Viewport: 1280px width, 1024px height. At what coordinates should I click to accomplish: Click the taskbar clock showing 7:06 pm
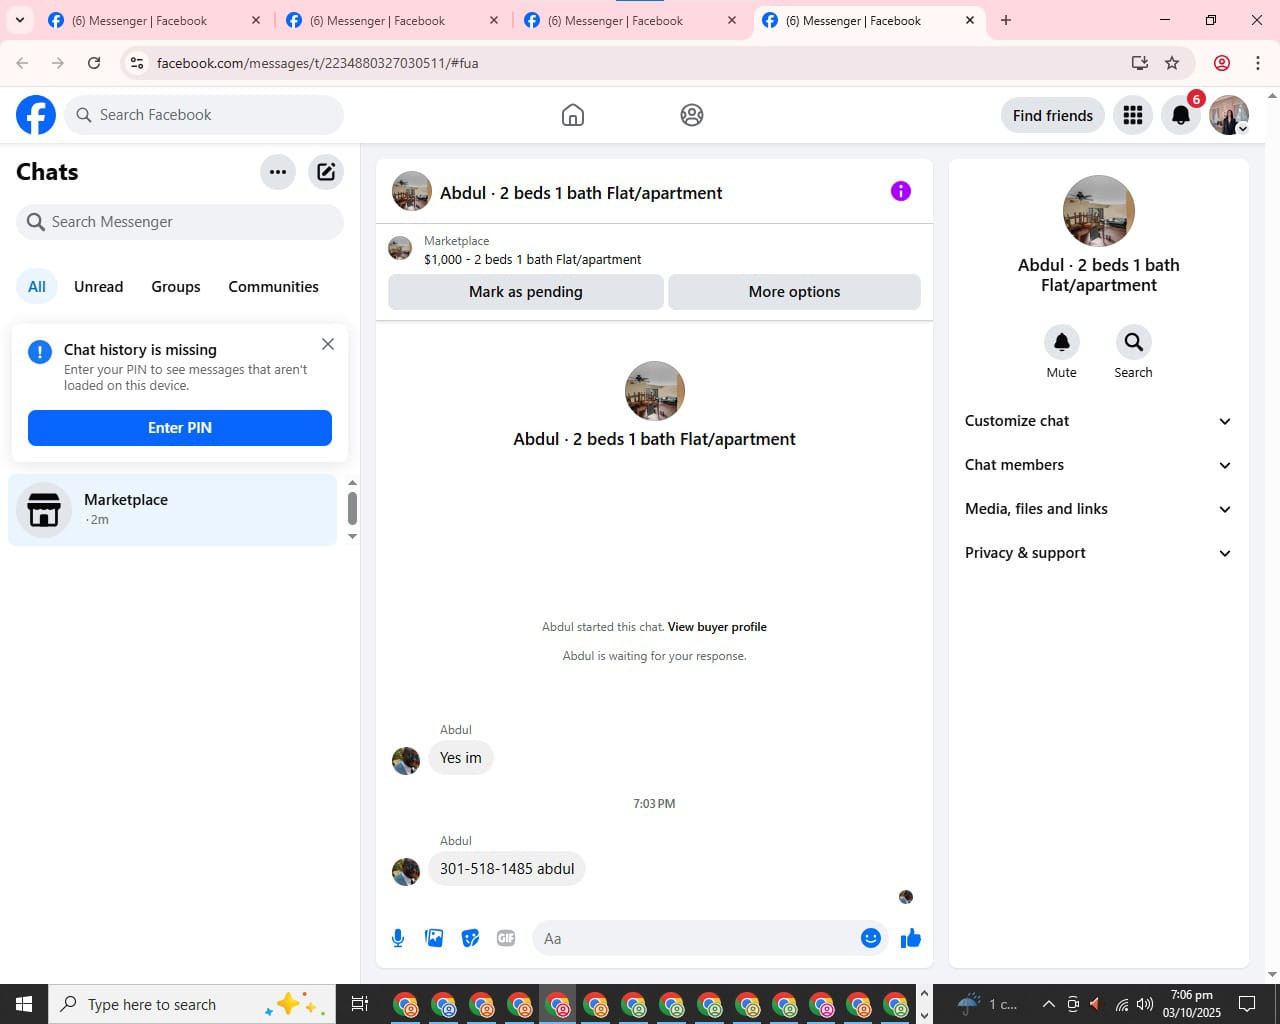click(1192, 1004)
